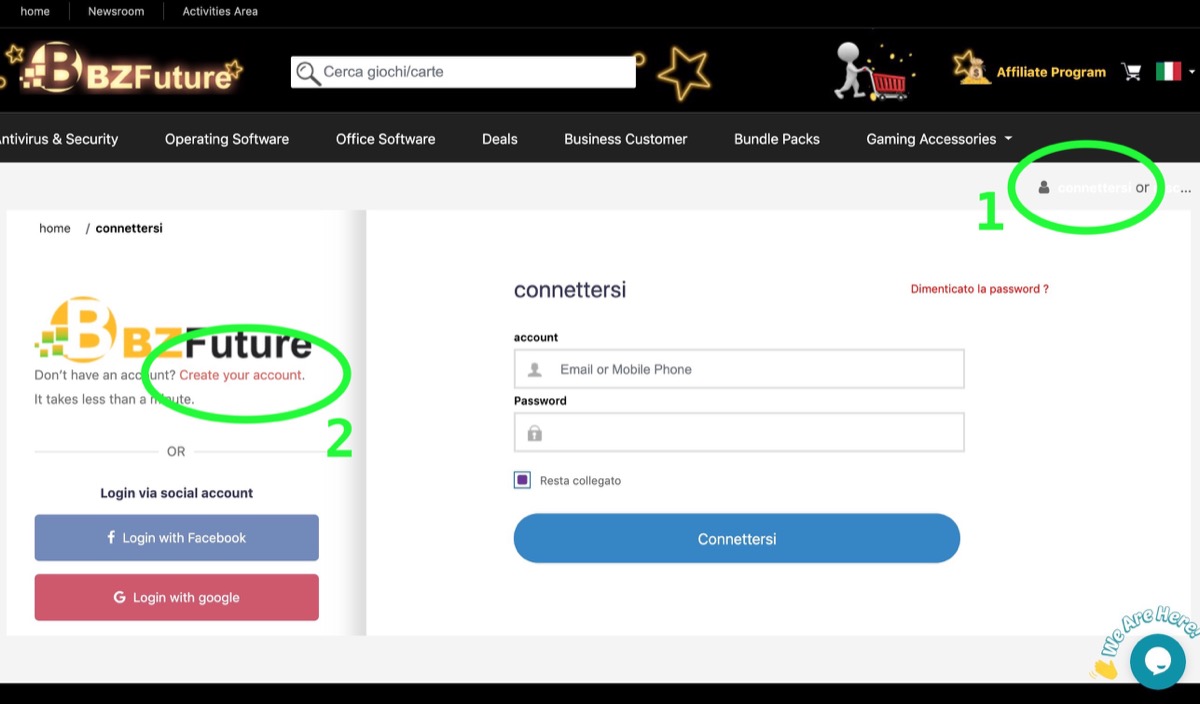The height and width of the screenshot is (704, 1200).
Task: Open Business Customer page
Action: pyautogui.click(x=626, y=139)
